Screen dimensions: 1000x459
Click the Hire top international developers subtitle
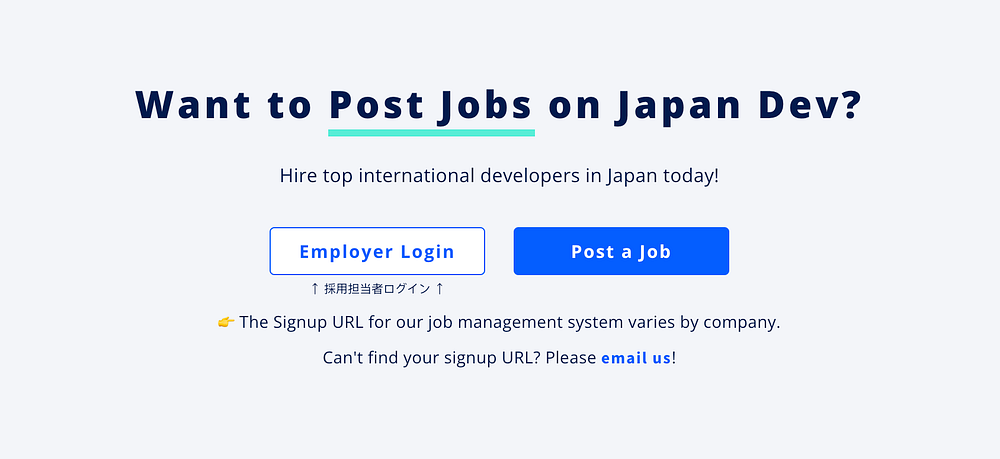[x=499, y=175]
